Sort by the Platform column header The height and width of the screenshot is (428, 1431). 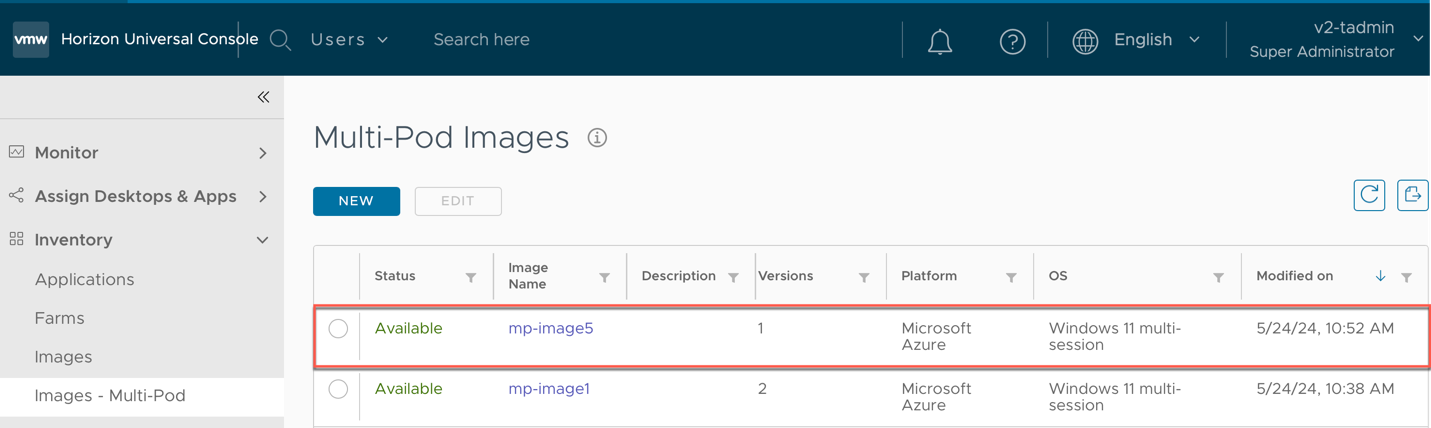[x=929, y=276]
